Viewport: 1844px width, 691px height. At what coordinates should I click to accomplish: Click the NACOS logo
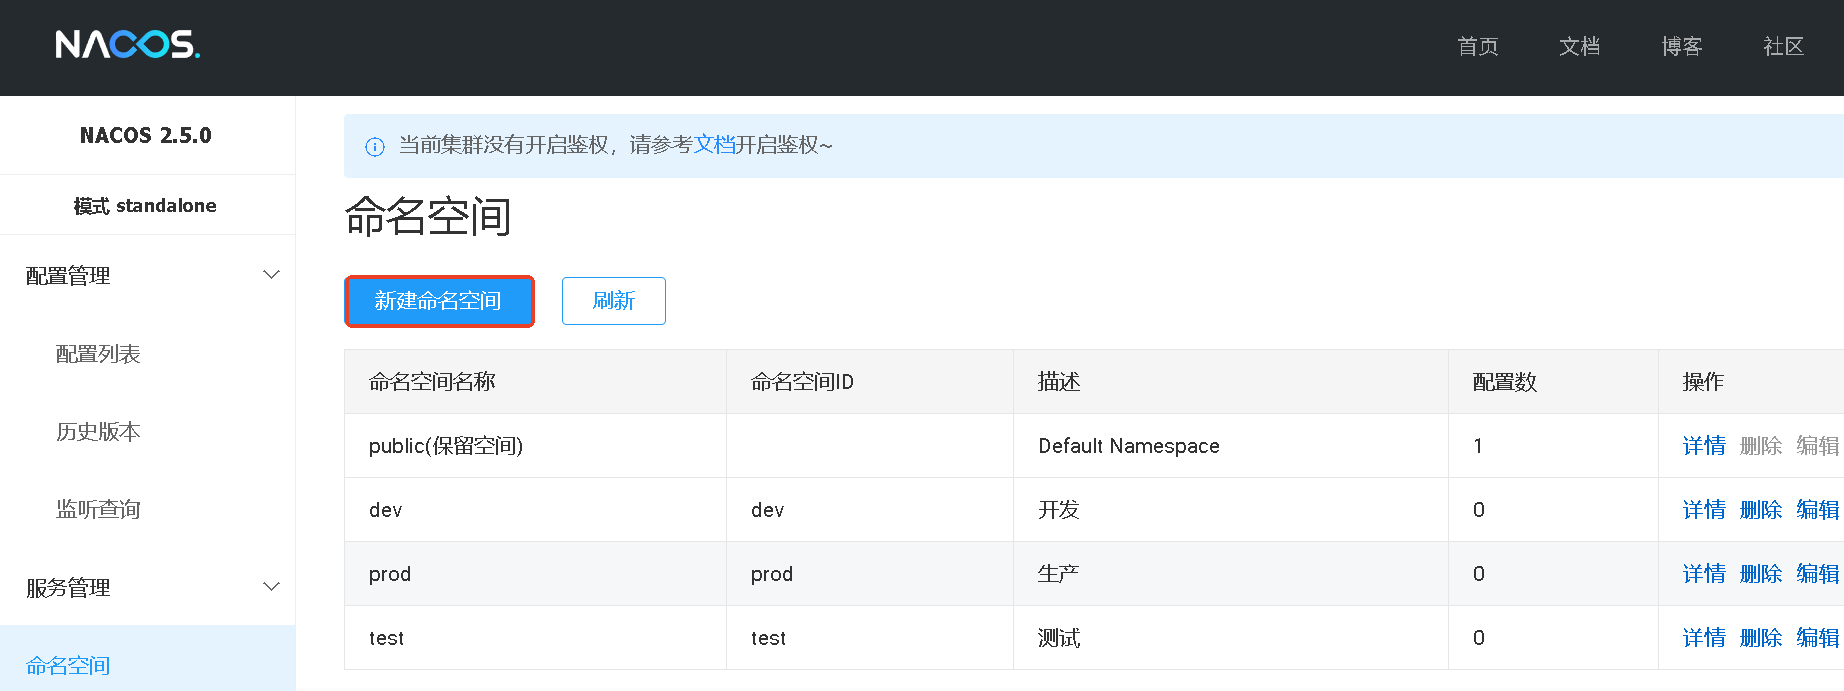coord(128,44)
